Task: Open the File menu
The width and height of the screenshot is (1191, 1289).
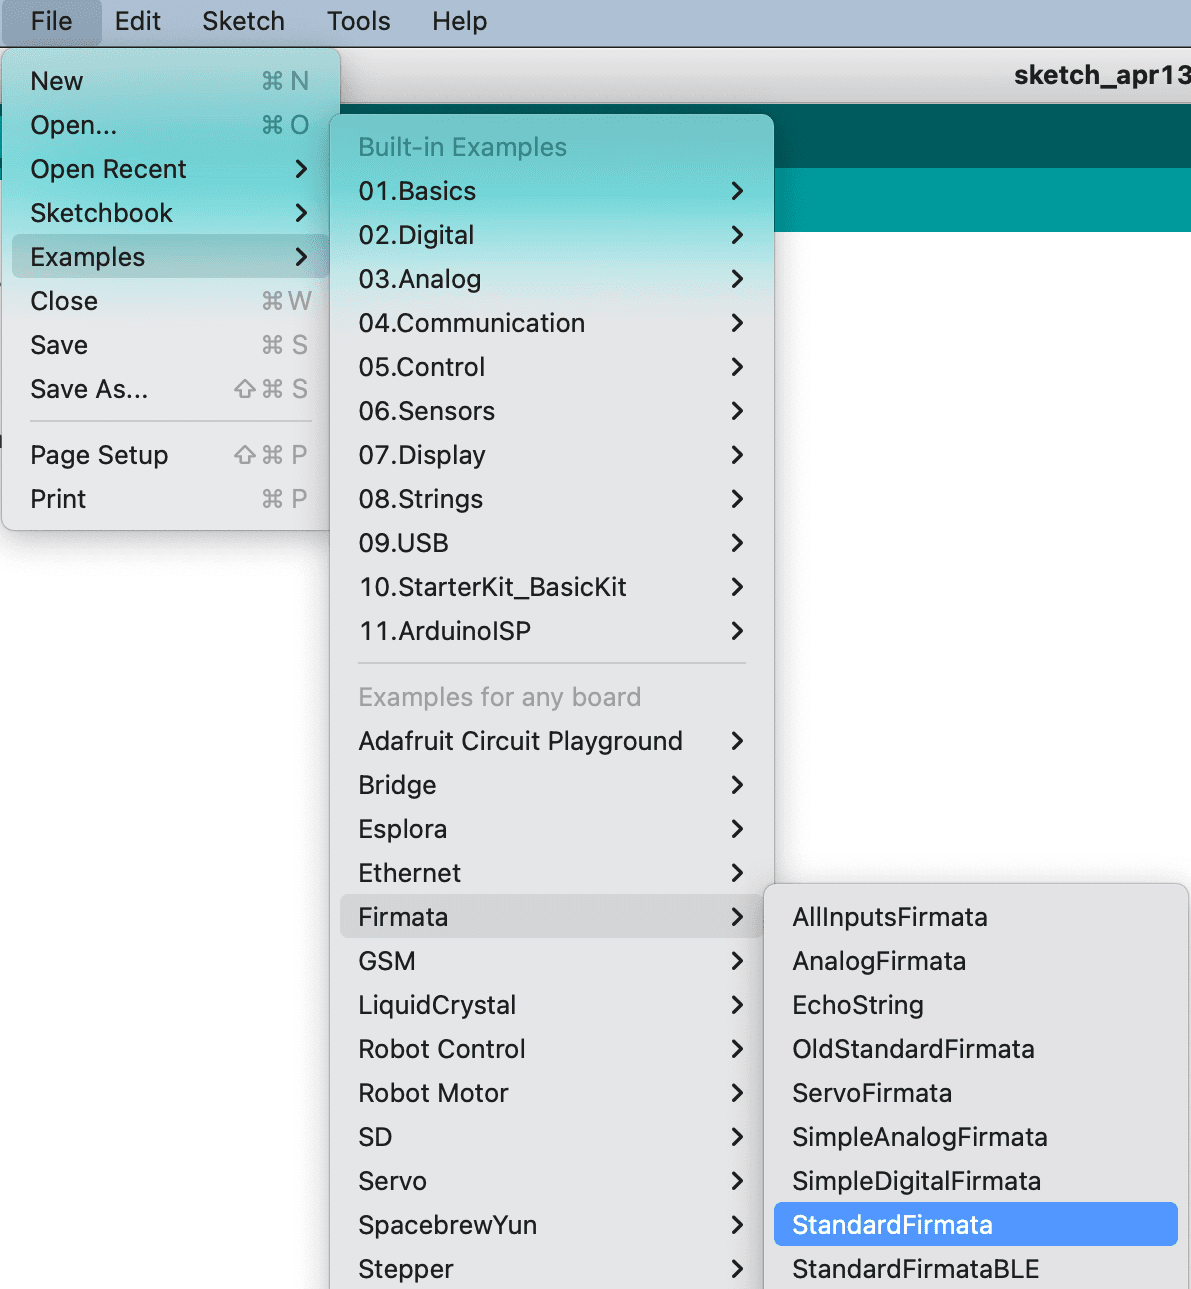Action: coord(51,22)
